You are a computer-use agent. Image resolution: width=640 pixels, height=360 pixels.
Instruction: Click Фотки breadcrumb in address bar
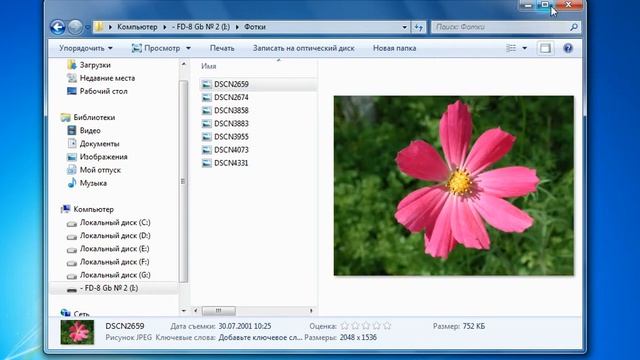255,27
